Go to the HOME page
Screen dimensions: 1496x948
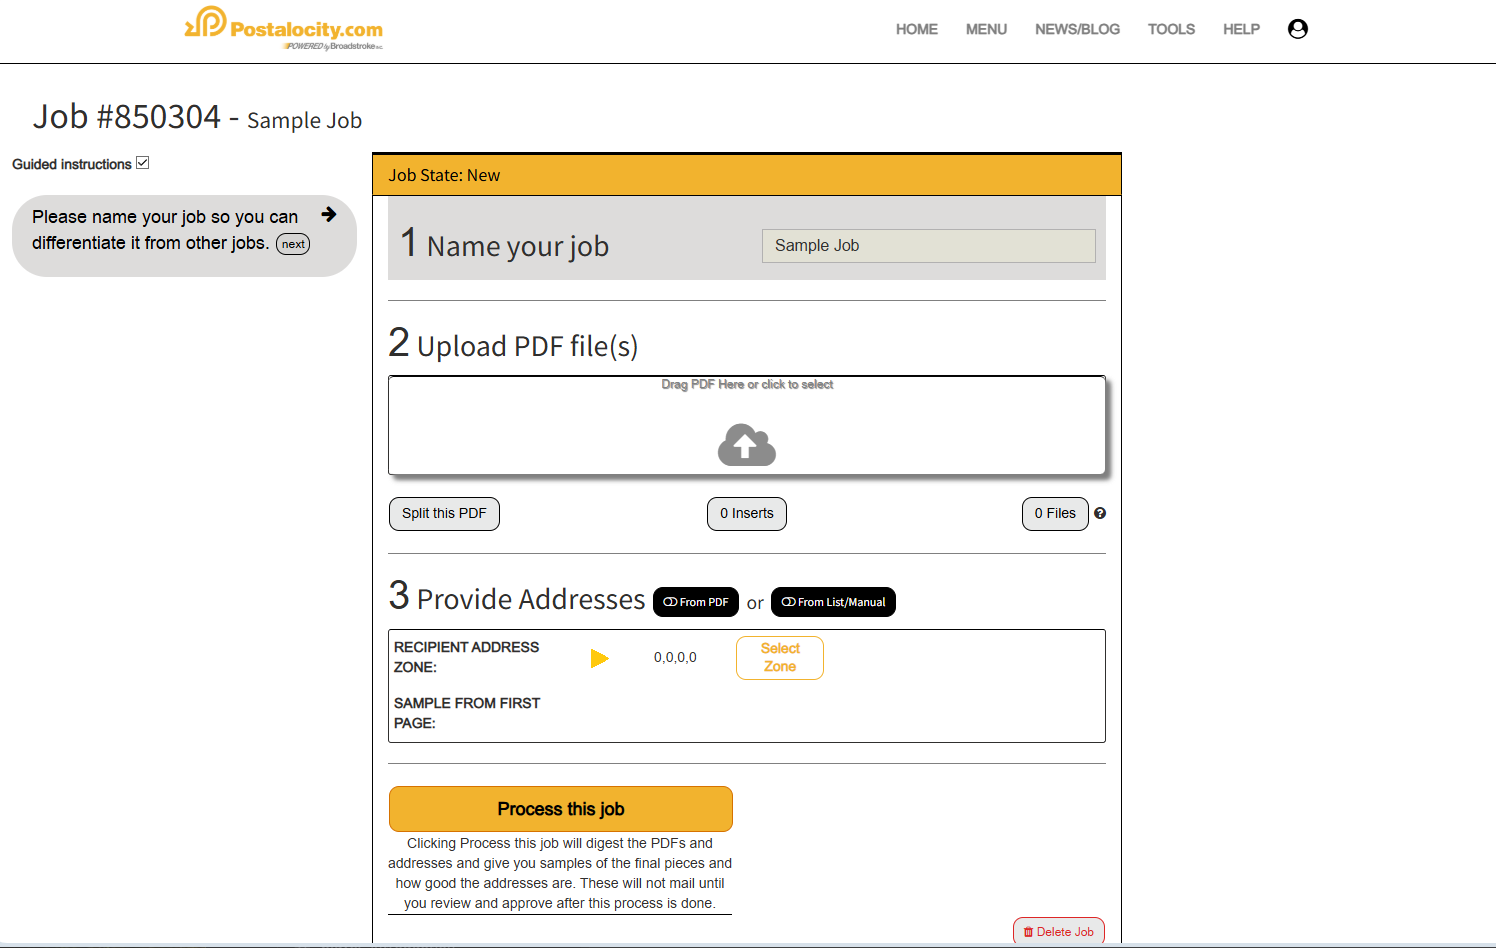click(916, 29)
